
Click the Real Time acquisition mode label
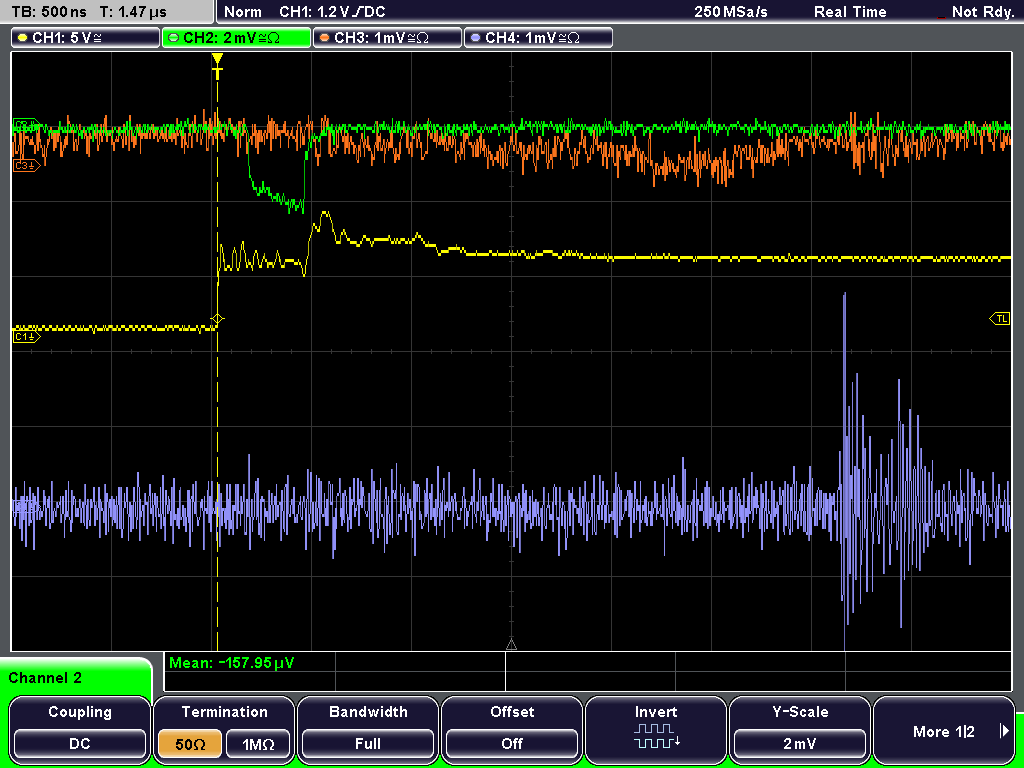[x=850, y=12]
